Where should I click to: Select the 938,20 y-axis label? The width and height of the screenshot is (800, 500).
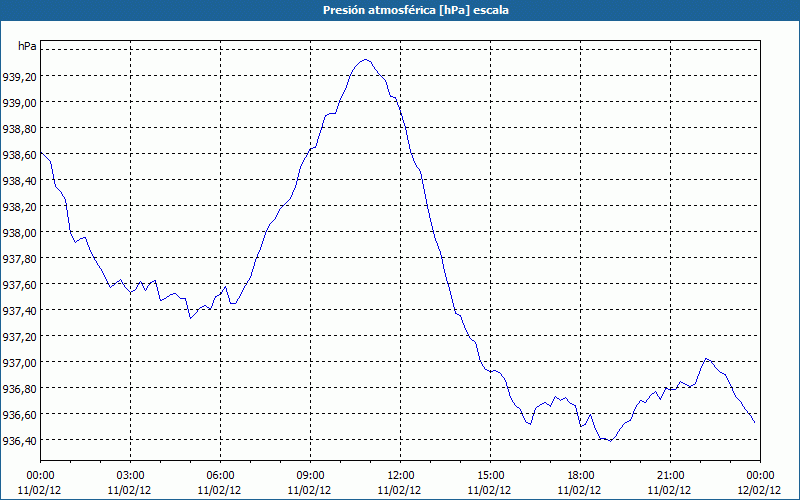(x=19, y=207)
